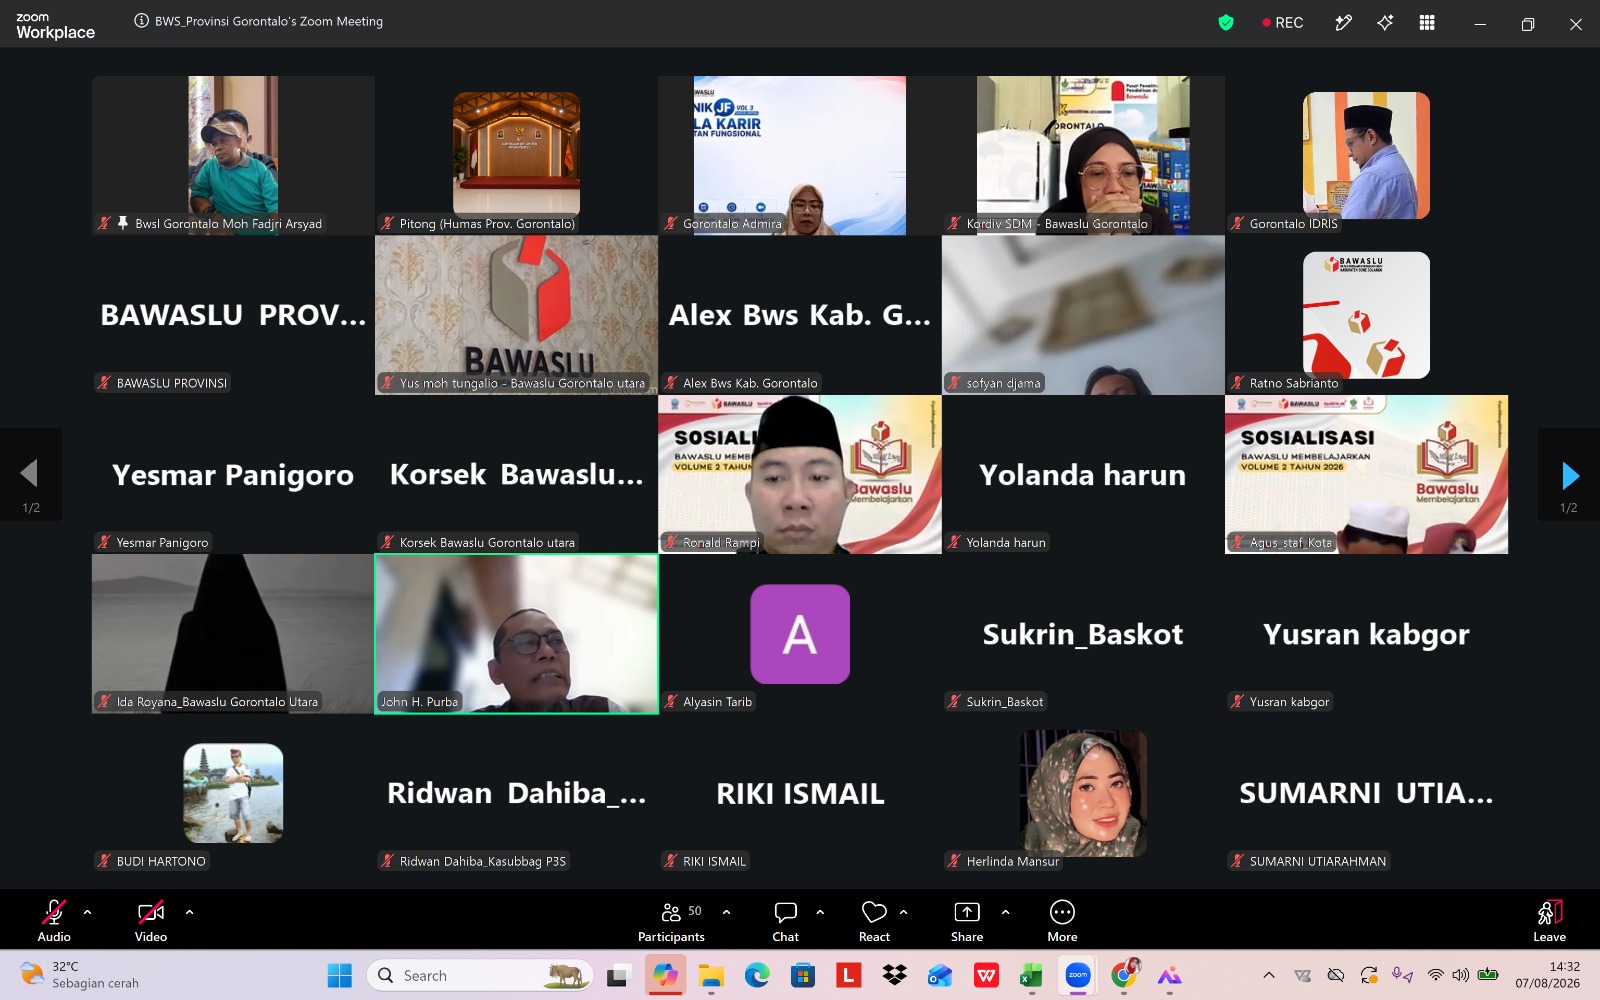Expand the arrow next to Chat
The image size is (1600, 1000).
pos(820,912)
